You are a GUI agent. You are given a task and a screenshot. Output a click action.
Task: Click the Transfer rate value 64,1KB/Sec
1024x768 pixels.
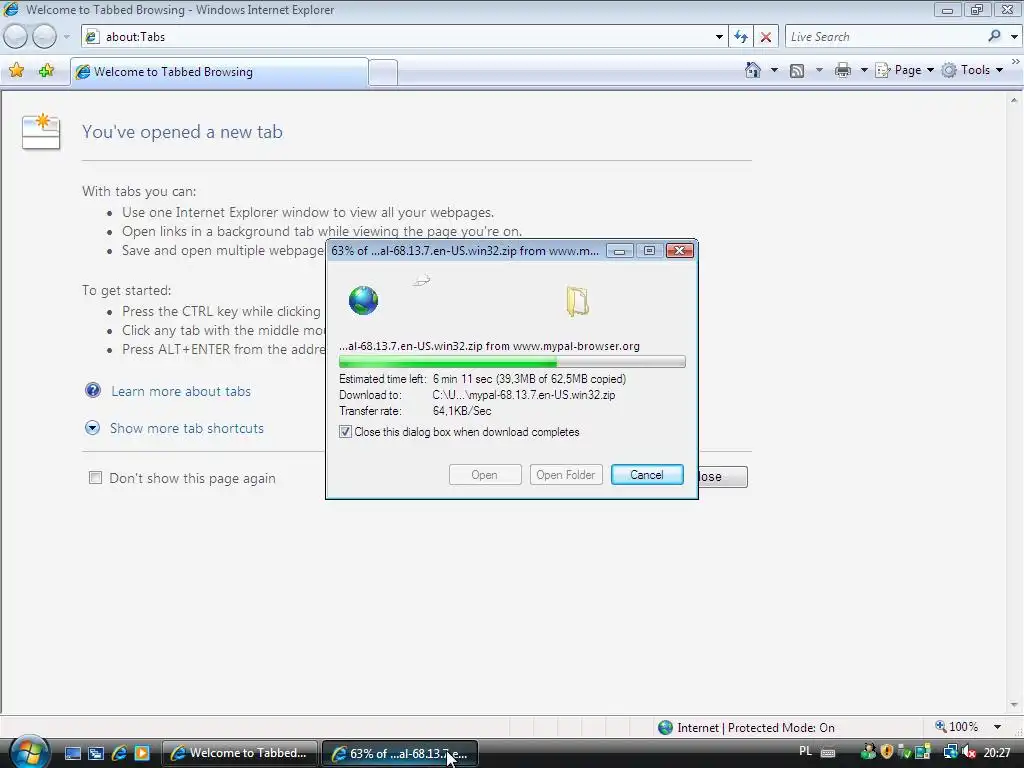click(x=462, y=411)
